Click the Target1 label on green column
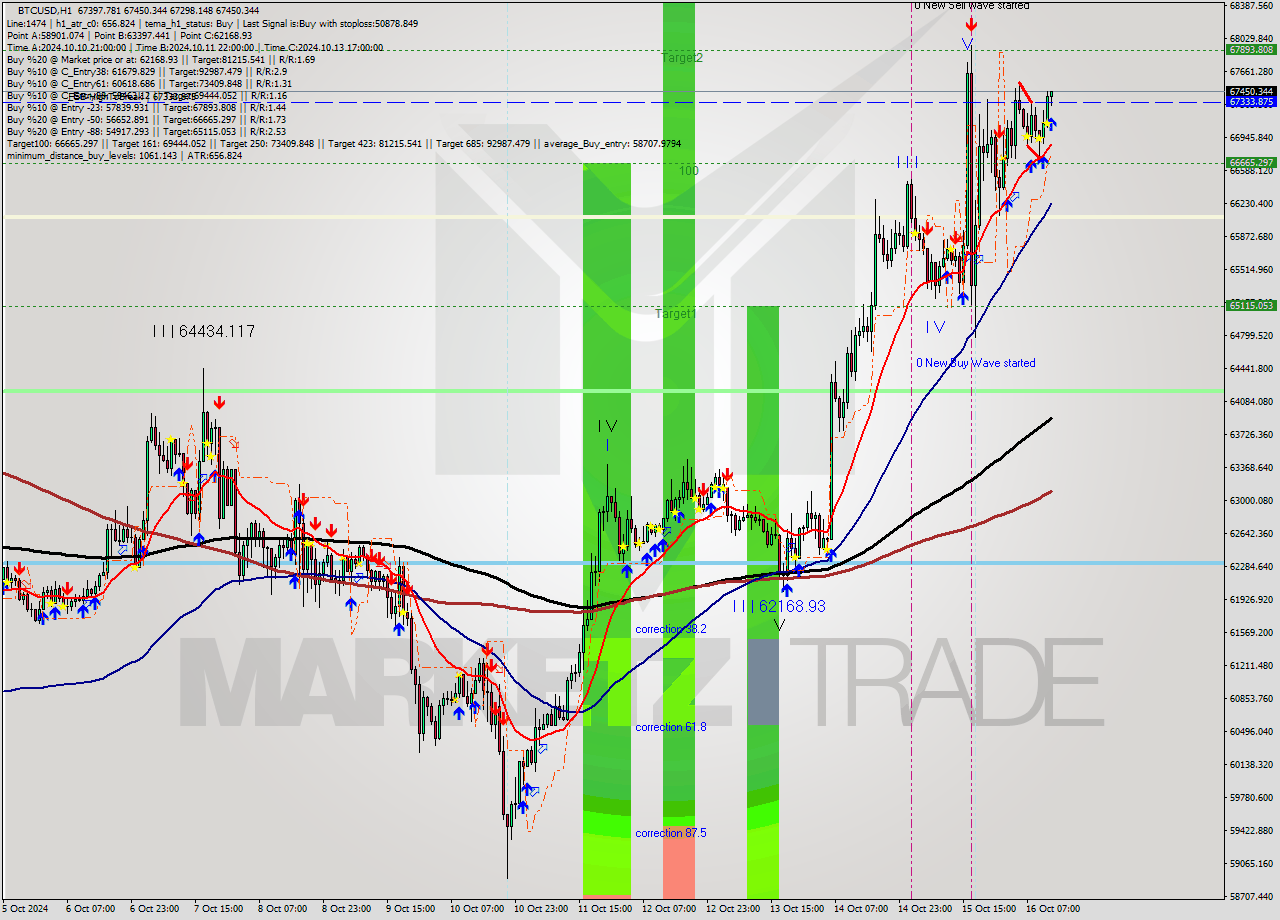 pyautogui.click(x=675, y=314)
